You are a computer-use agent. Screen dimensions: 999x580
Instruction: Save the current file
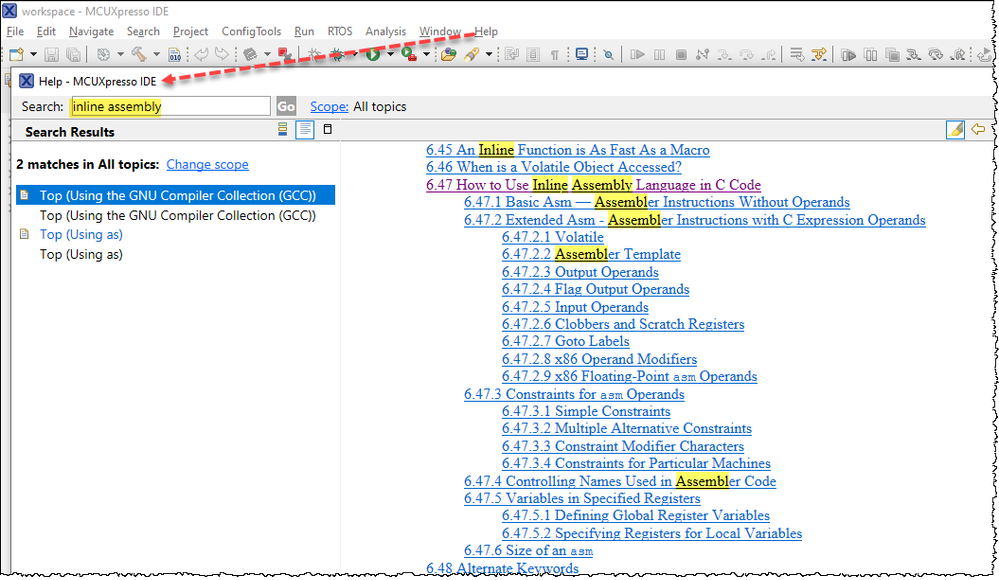tap(50, 54)
